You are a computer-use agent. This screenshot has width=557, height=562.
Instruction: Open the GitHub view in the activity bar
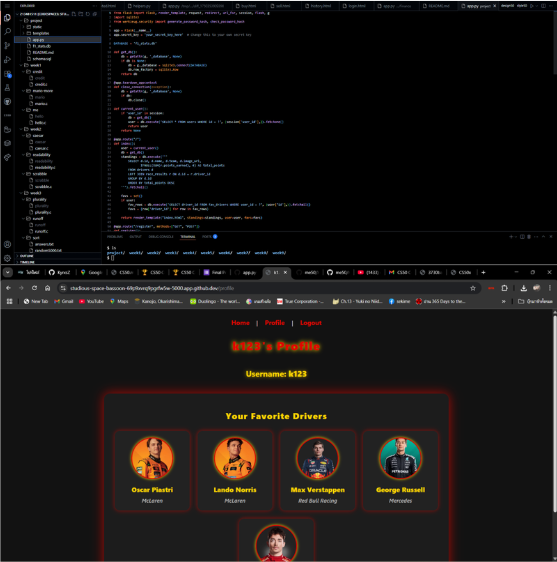[x=7, y=102]
